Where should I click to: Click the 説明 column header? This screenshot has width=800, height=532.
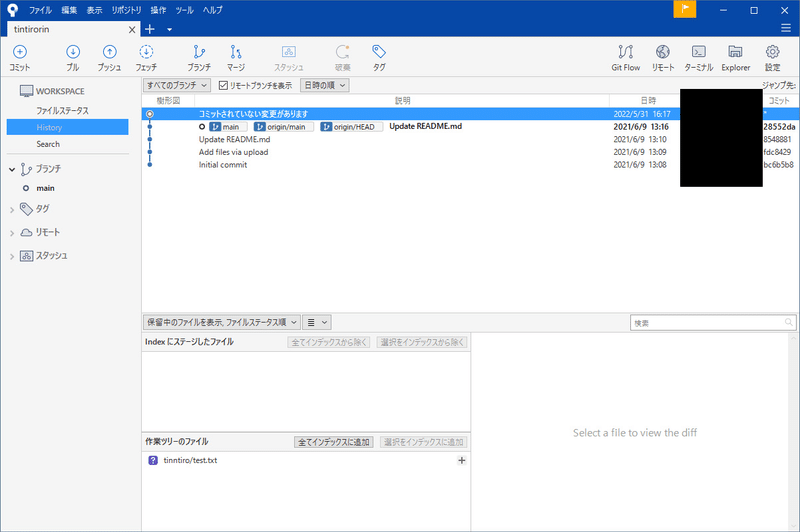click(402, 100)
